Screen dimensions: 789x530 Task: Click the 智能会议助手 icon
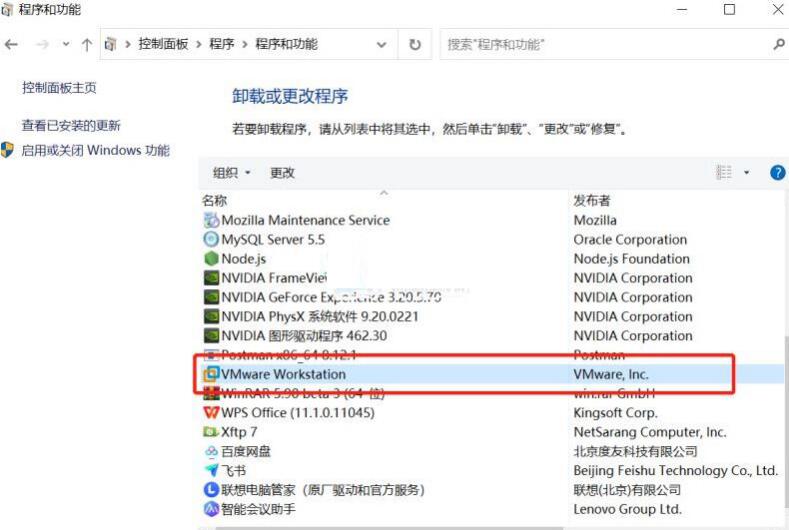click(x=211, y=509)
